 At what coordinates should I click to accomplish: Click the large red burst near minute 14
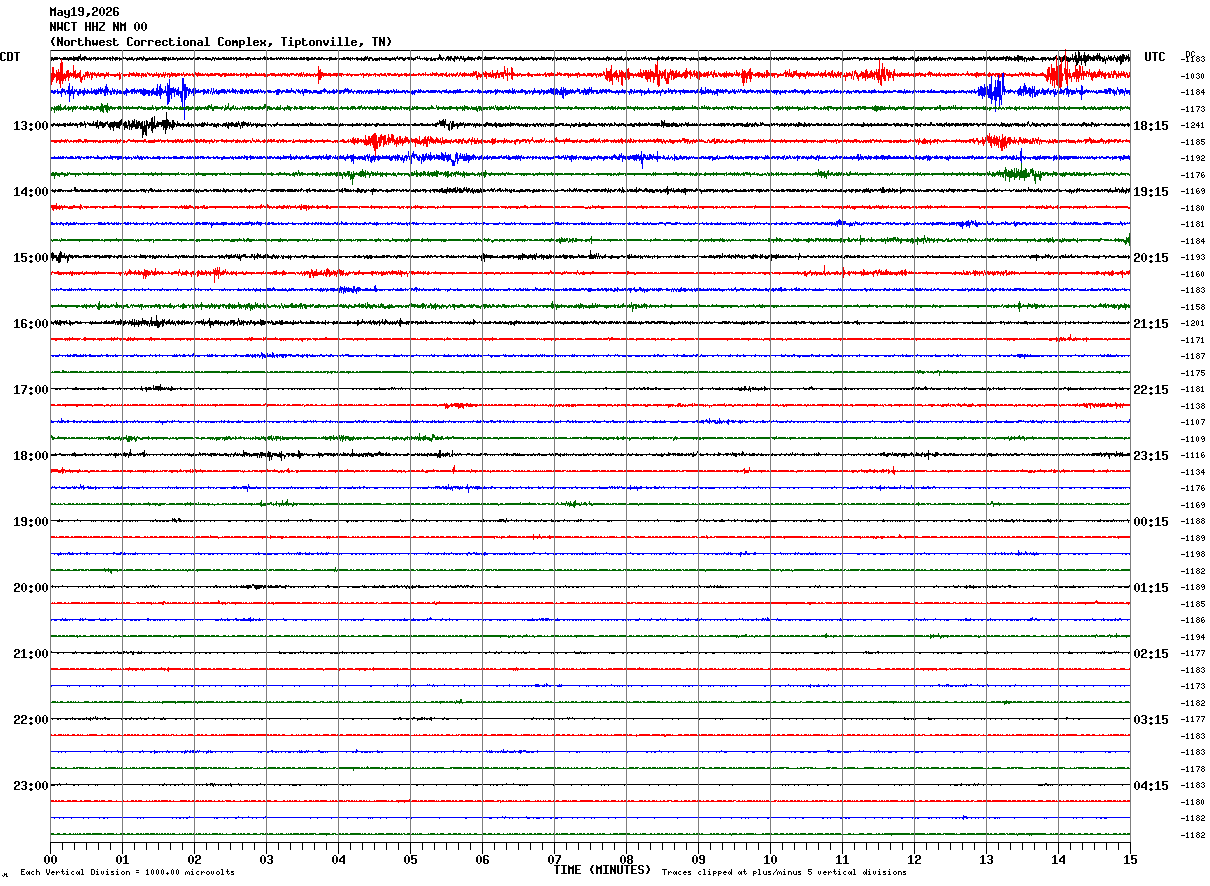pyautogui.click(x=1058, y=73)
